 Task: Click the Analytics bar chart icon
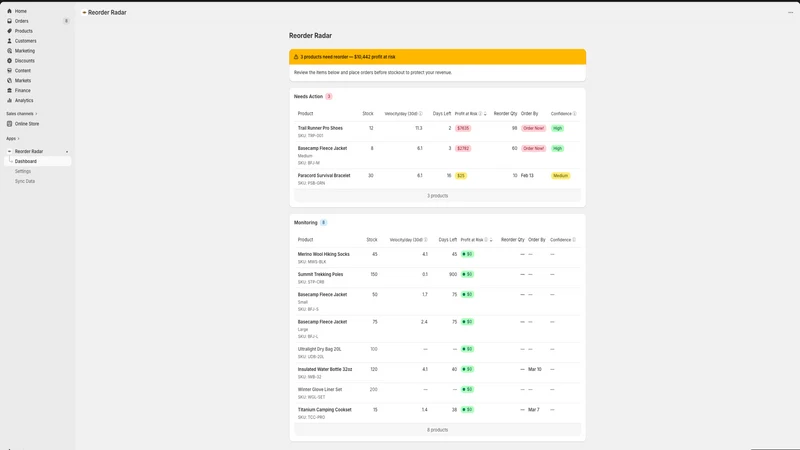pos(9,100)
